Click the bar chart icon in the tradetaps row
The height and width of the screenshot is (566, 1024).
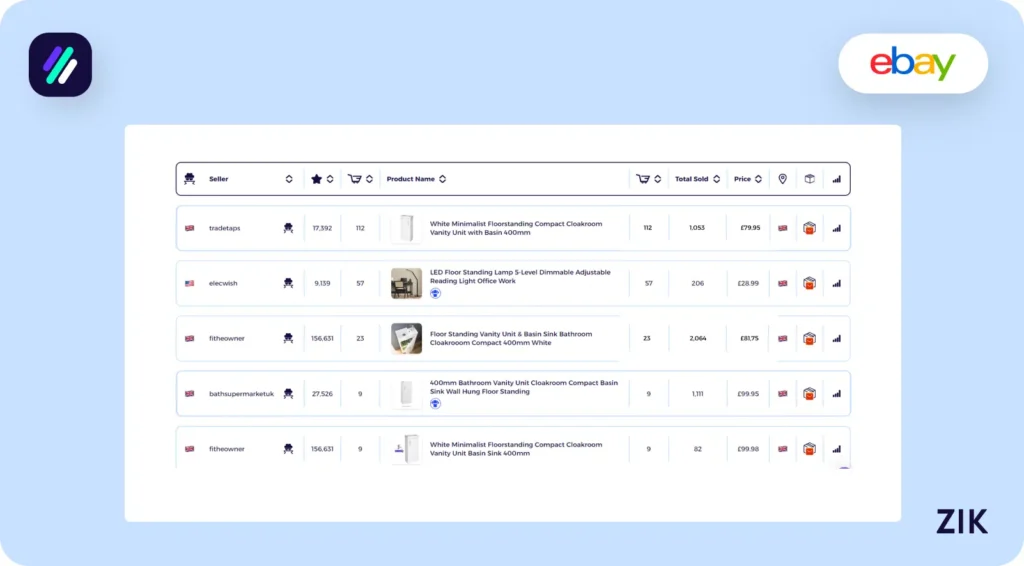point(836,228)
